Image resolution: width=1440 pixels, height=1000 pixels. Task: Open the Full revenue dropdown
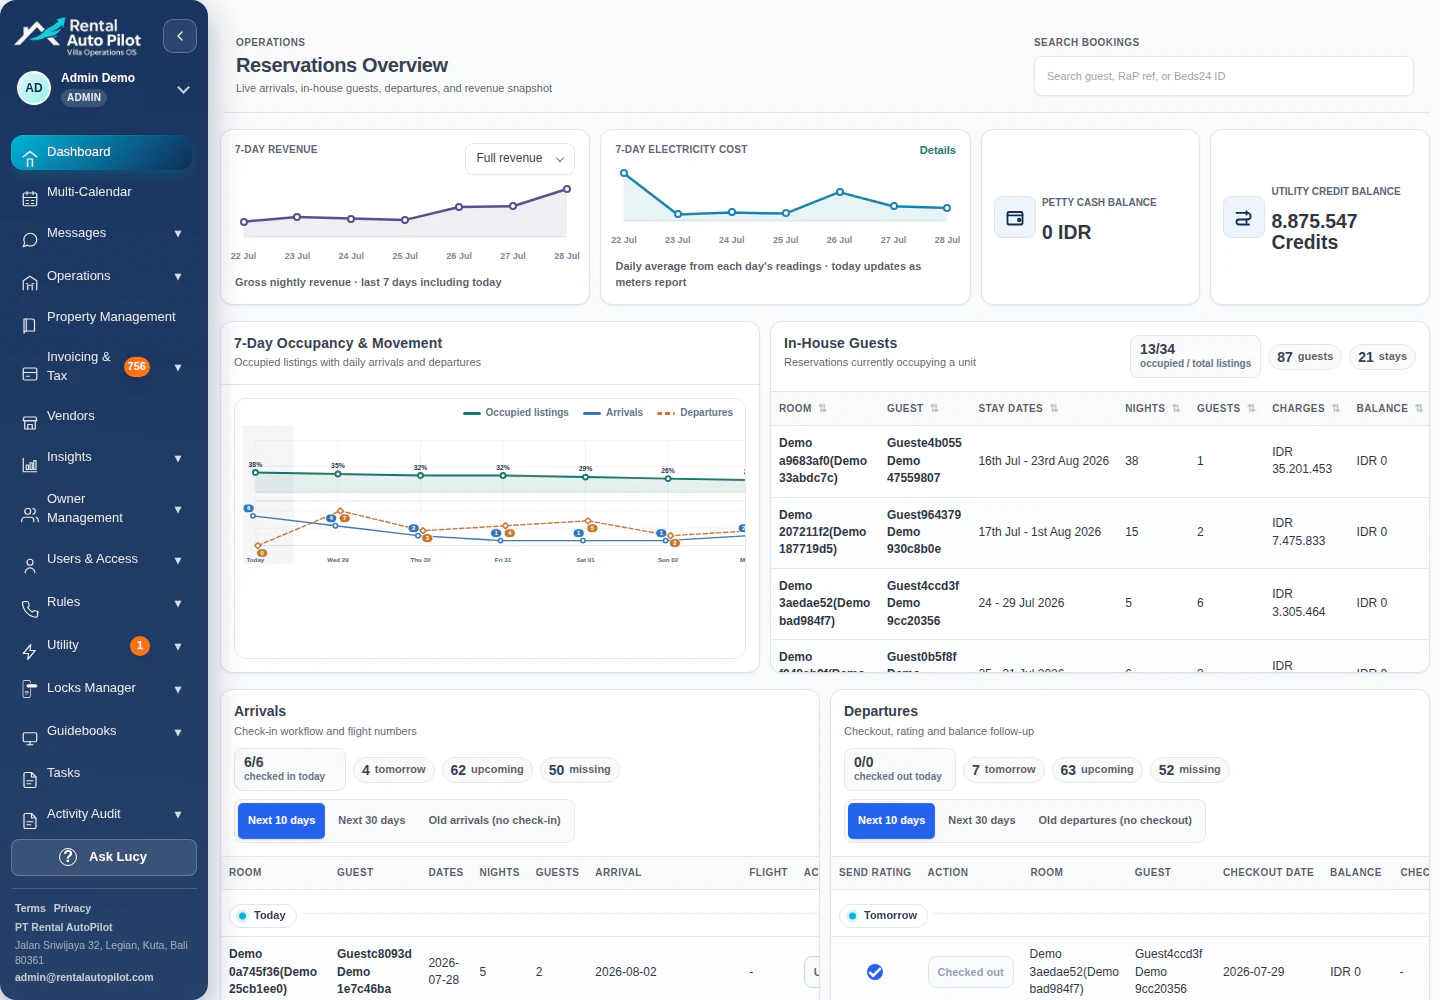point(520,158)
